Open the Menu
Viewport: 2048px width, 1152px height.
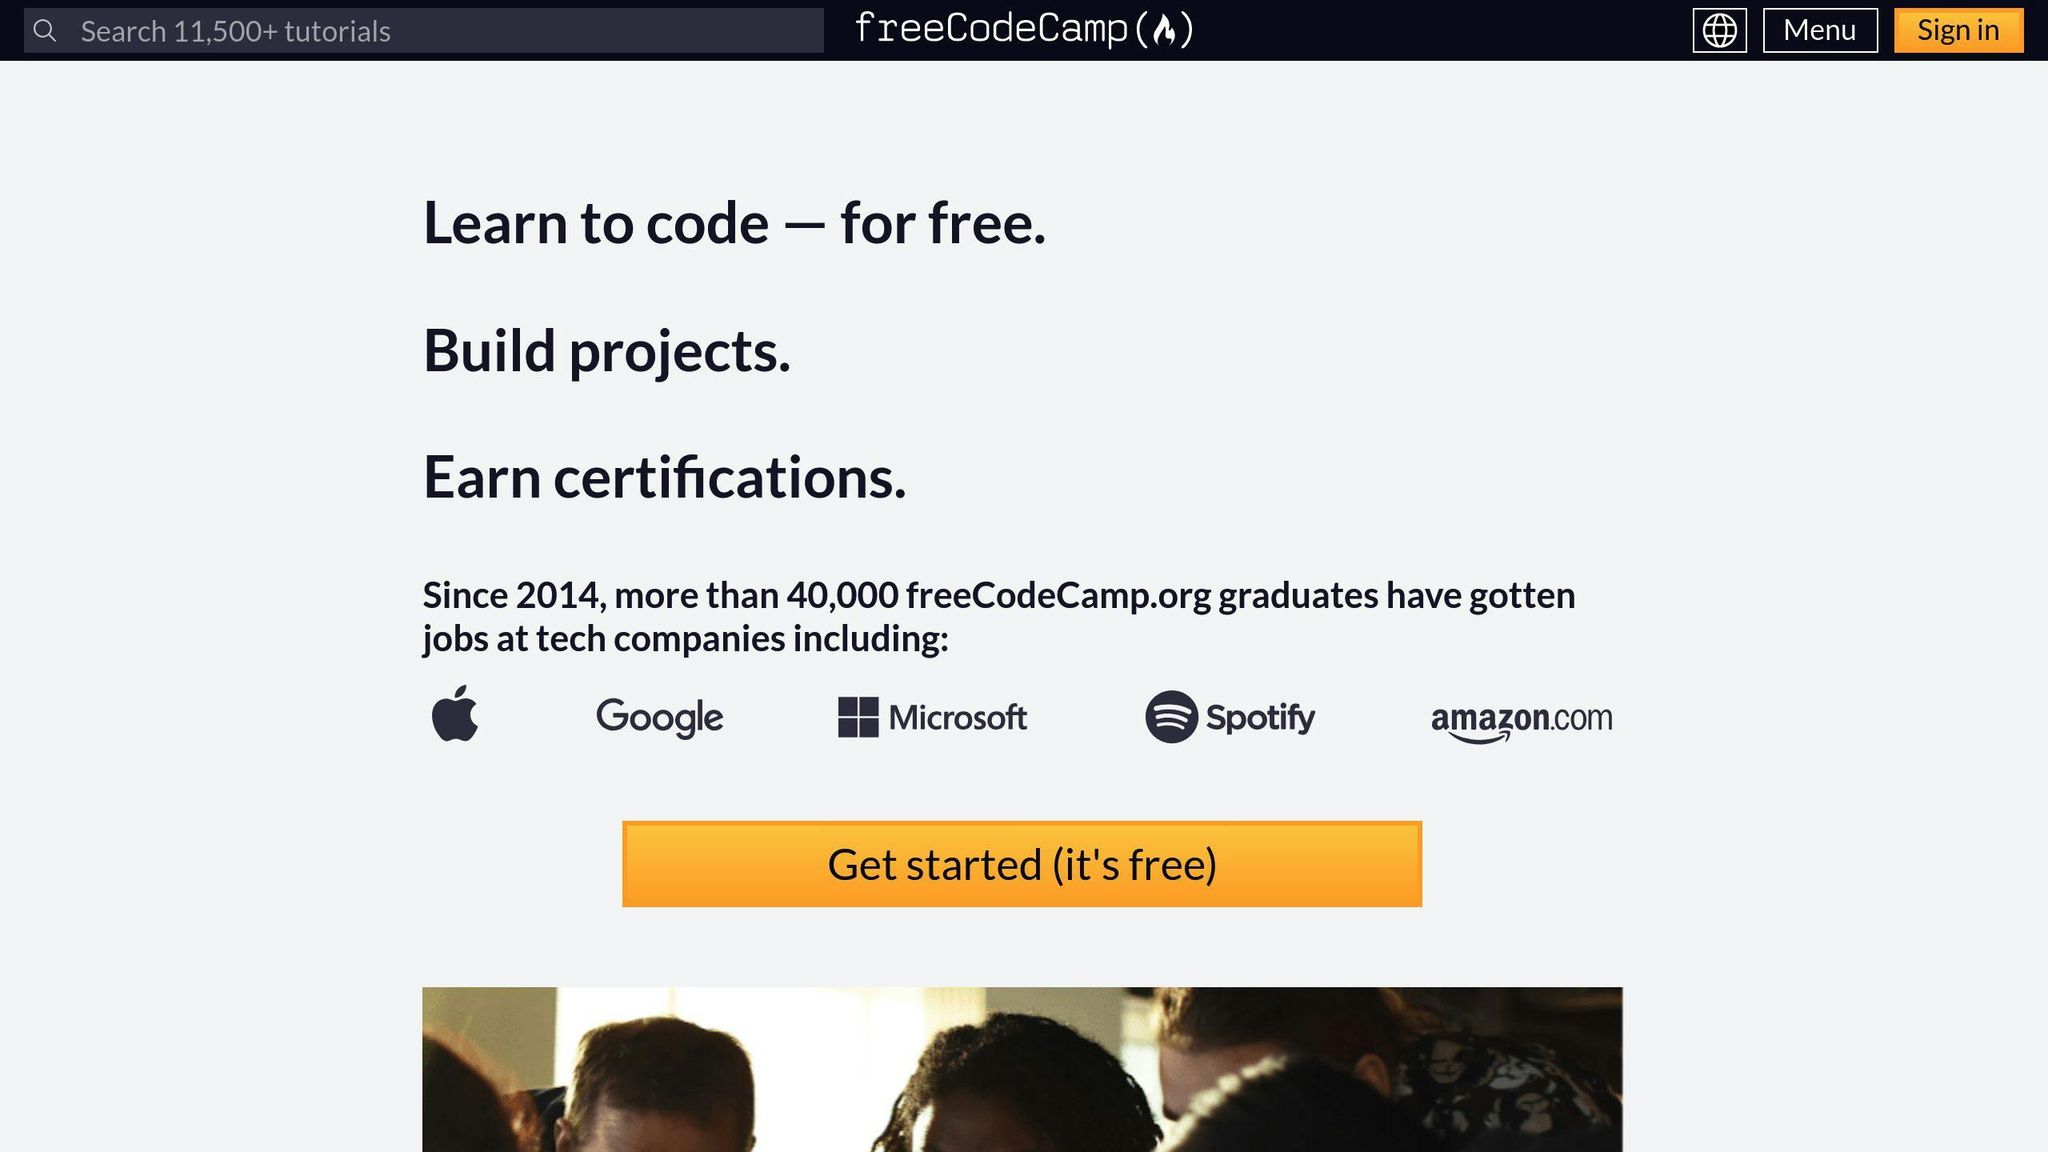(x=1820, y=30)
